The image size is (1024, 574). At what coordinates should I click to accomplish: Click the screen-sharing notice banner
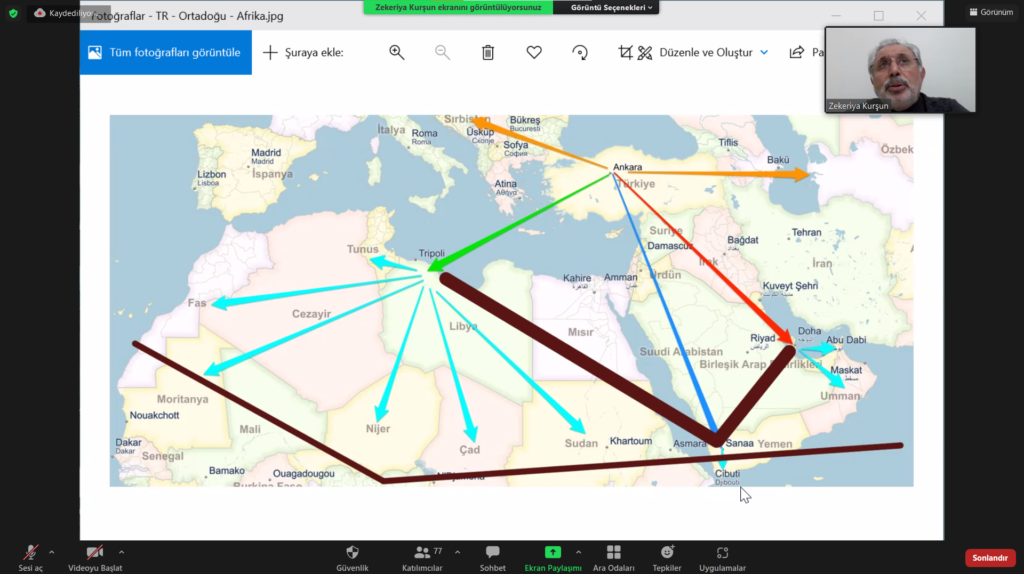coord(458,7)
